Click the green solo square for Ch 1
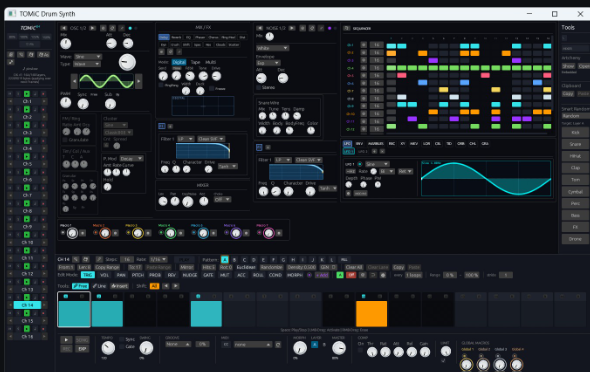Screen dimensions: 590x372 [27, 94]
